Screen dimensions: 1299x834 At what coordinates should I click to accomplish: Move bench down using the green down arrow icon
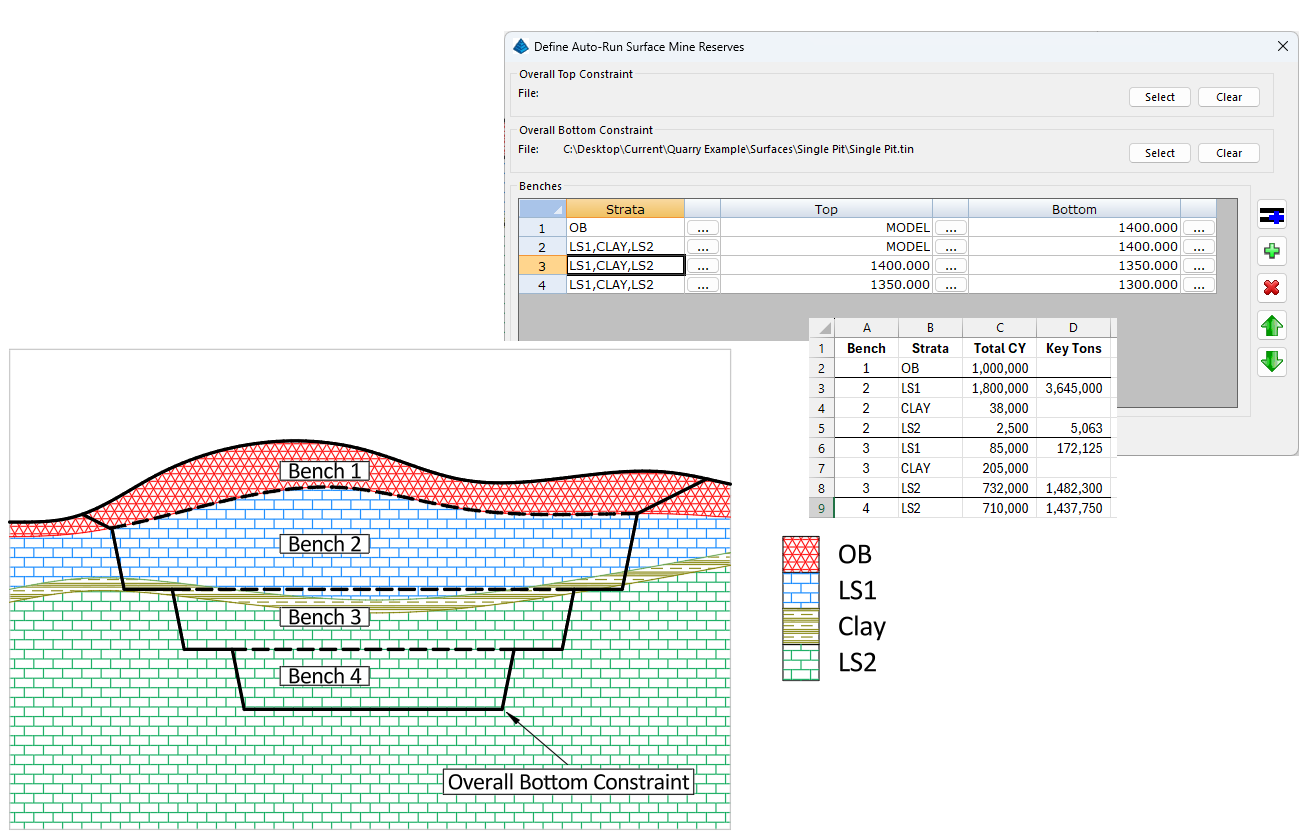click(x=1271, y=361)
